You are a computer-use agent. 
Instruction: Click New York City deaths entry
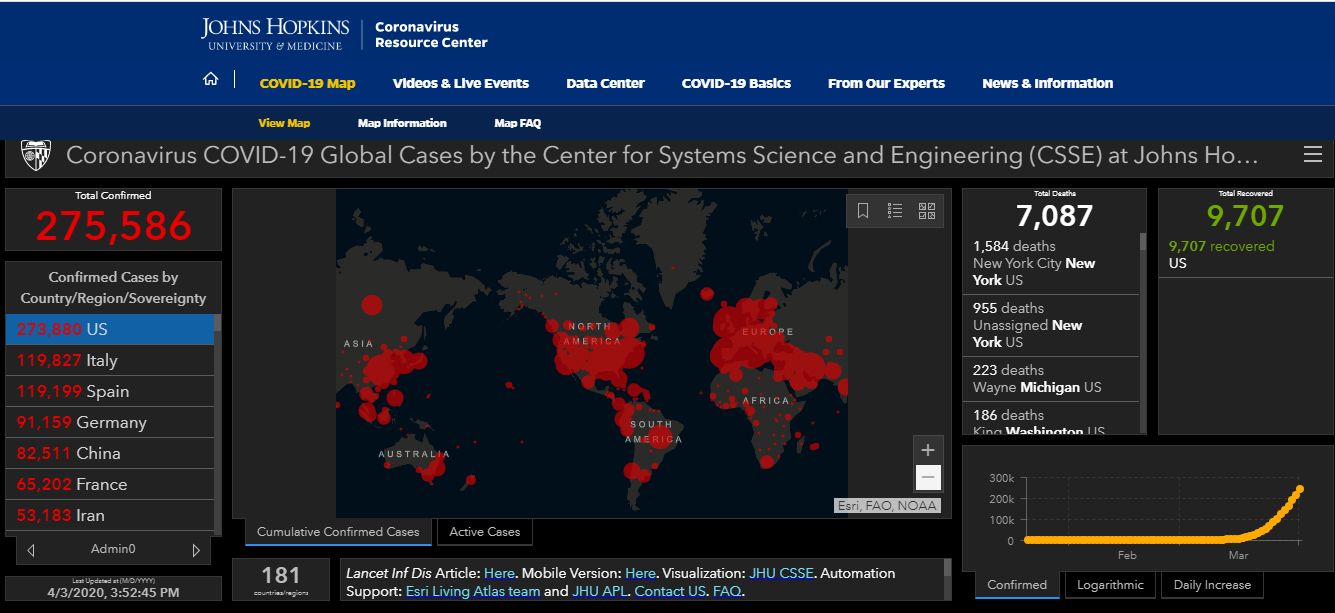[1051, 263]
